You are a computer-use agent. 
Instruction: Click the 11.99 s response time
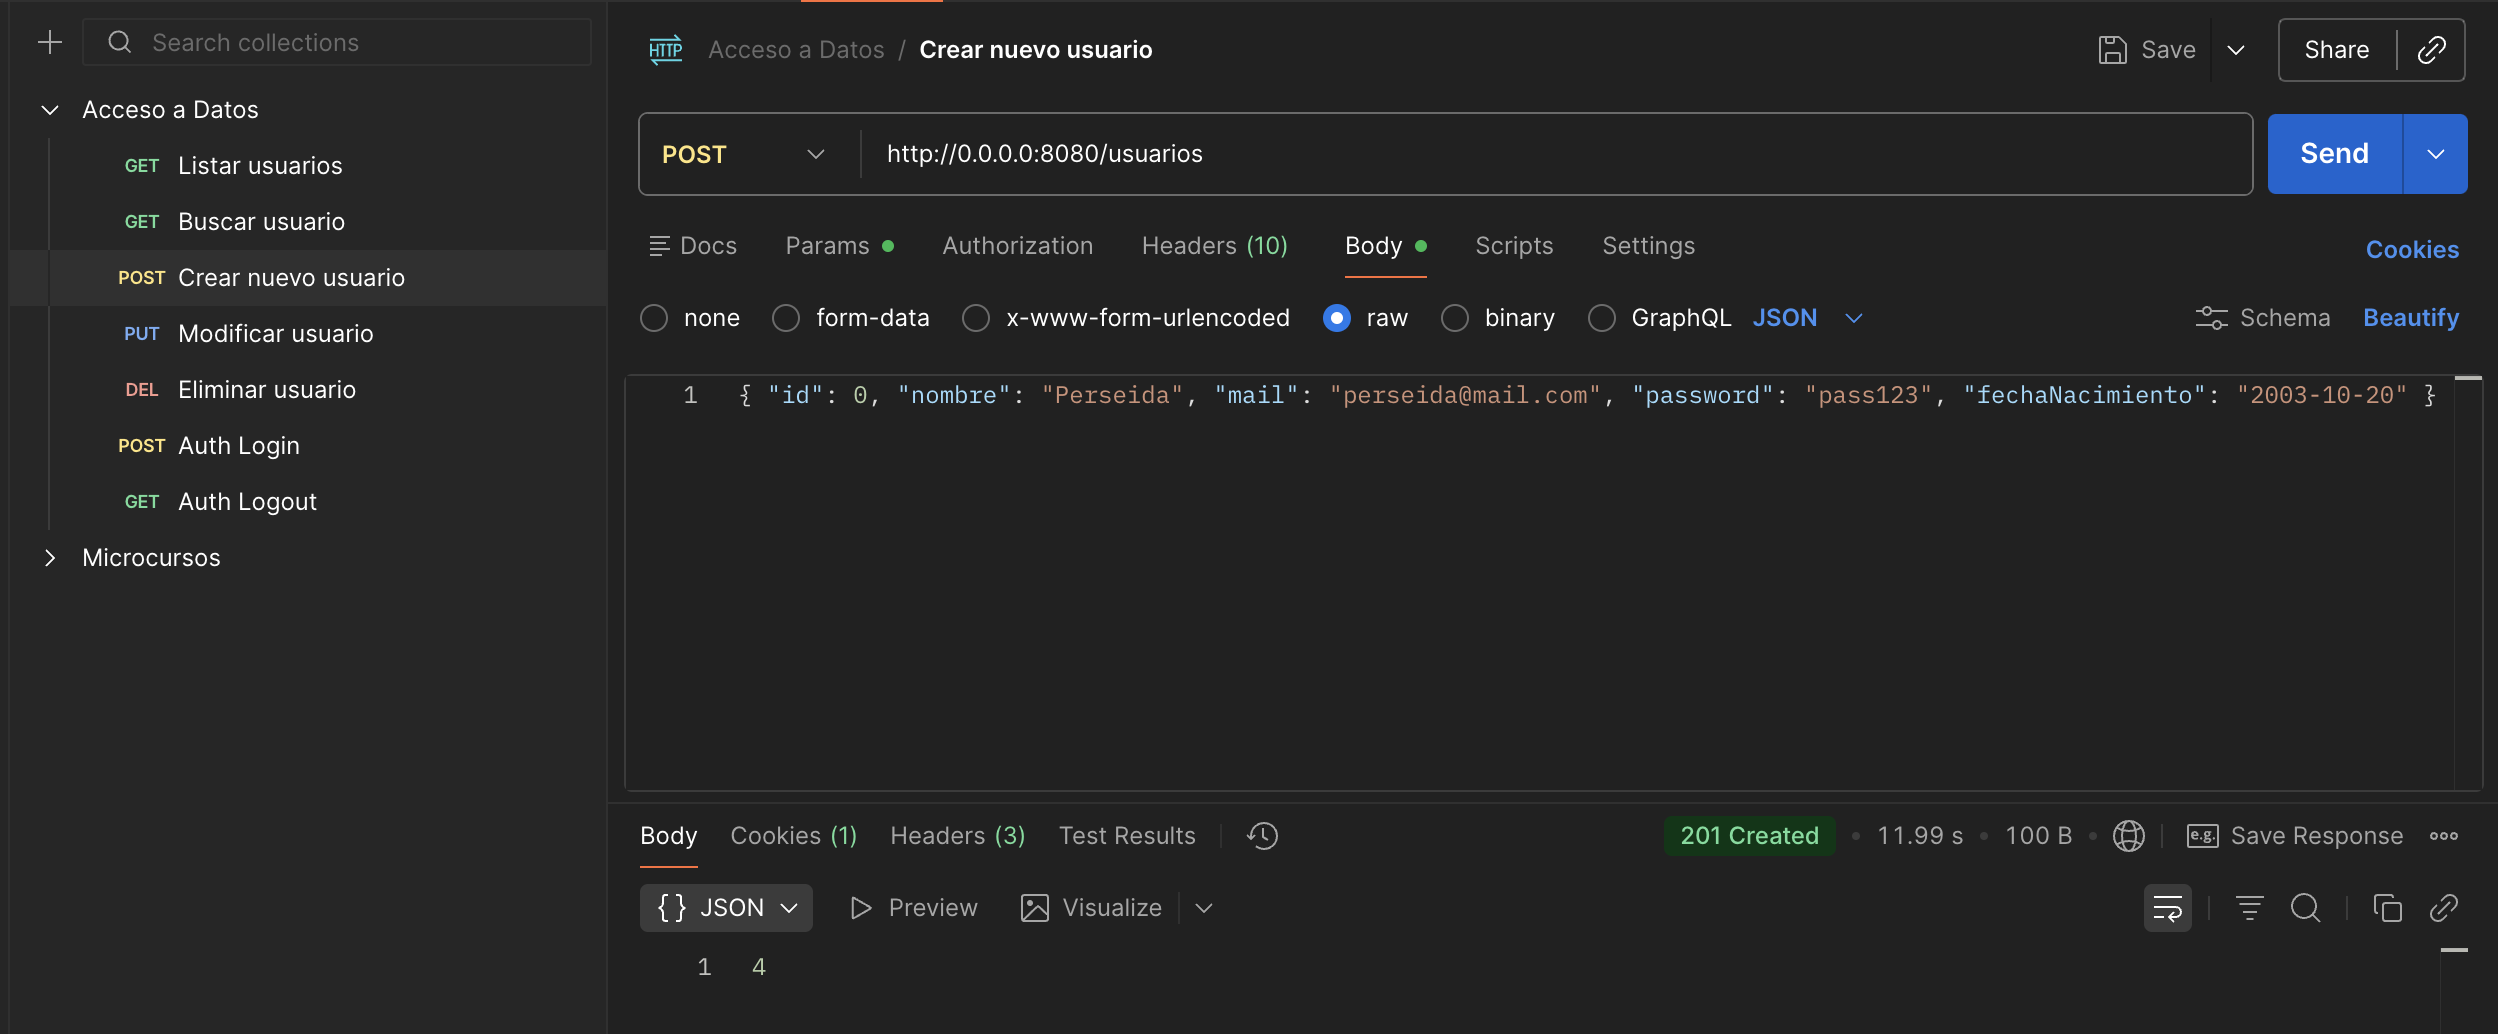[x=1920, y=836]
